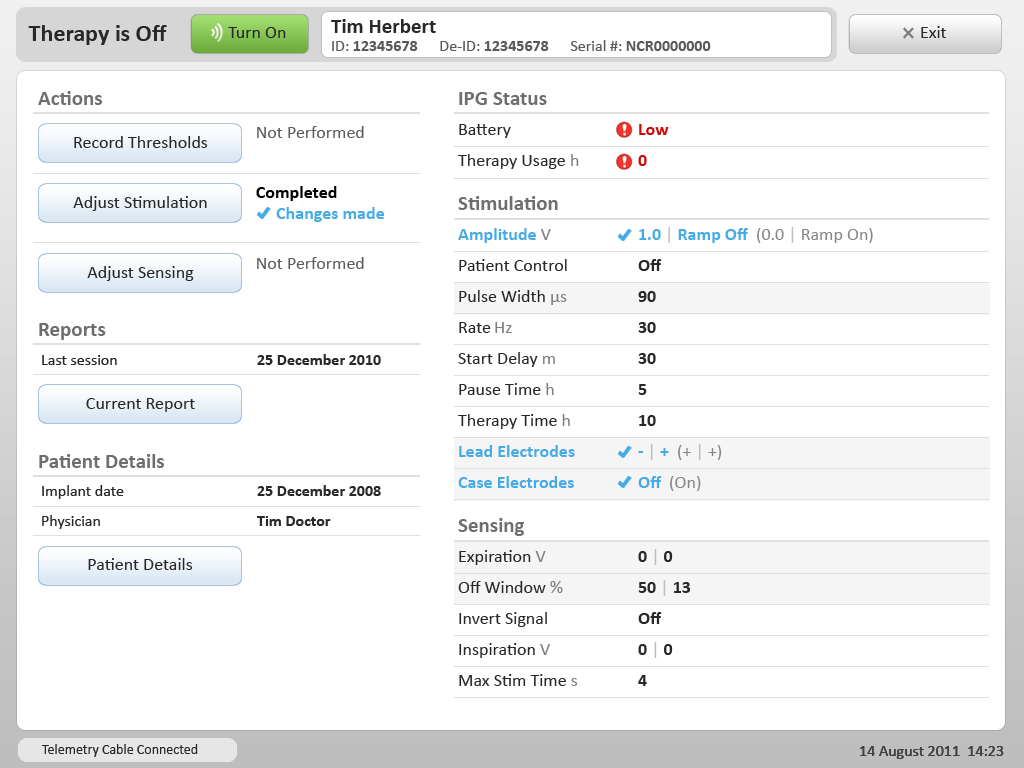
Task: Open the Adjust Stimulation screen
Action: coord(140,203)
